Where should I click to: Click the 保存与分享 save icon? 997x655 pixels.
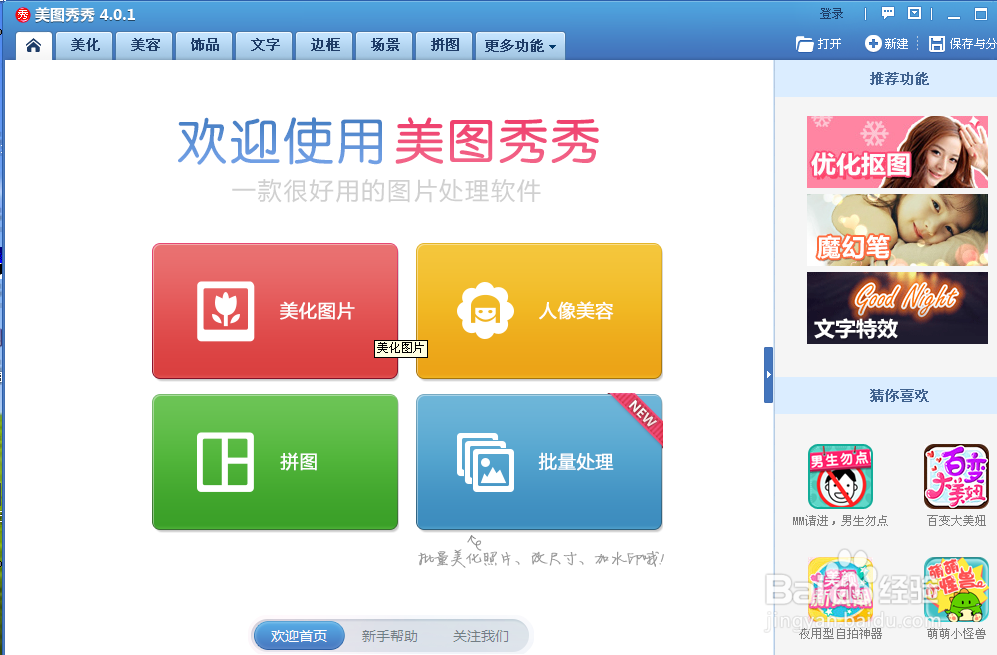coord(936,44)
